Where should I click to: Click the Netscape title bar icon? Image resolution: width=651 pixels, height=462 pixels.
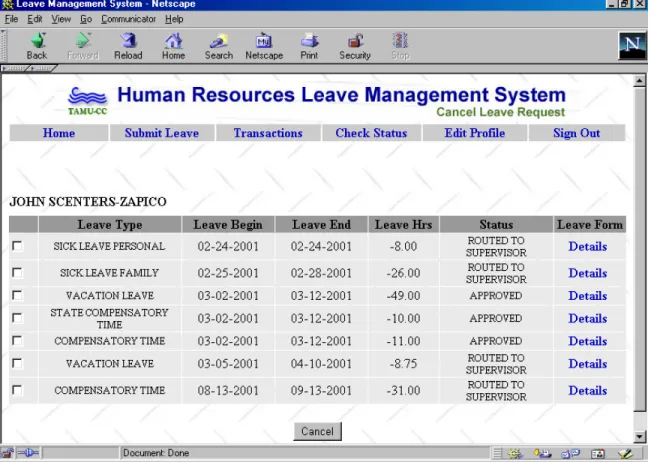pos(7,5)
